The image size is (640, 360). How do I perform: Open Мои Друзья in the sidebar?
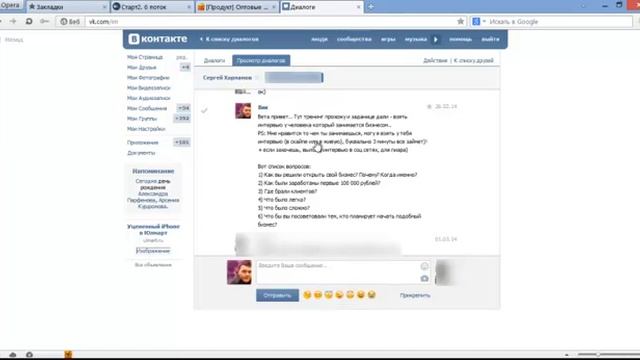(142, 67)
